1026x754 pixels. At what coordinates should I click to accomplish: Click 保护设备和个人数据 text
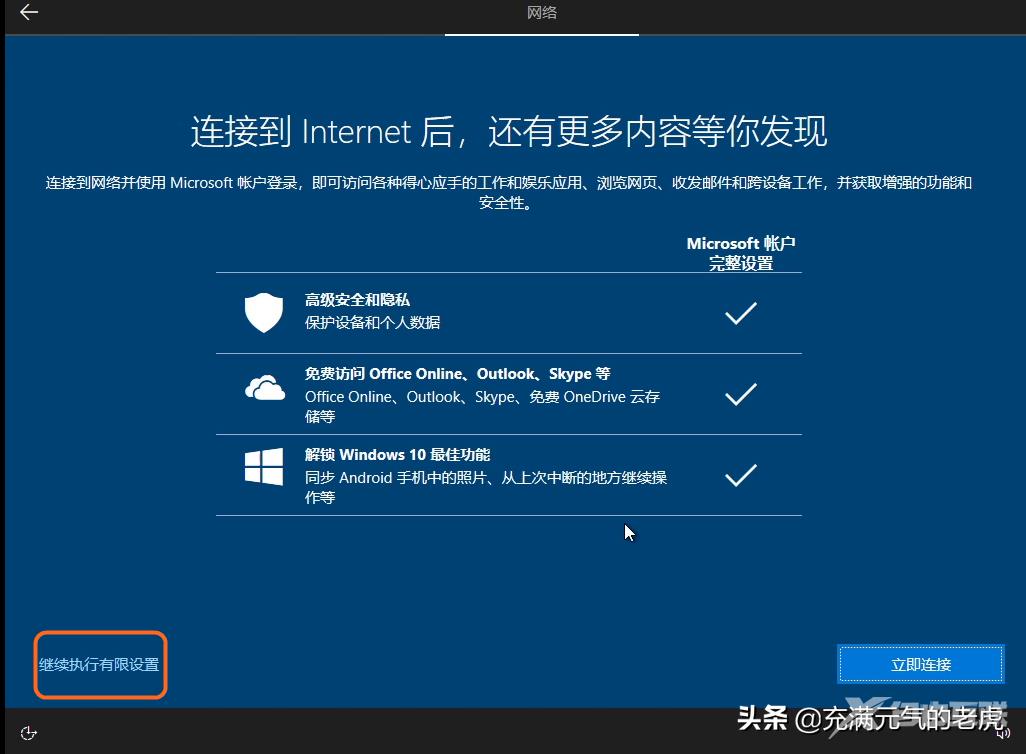[x=372, y=323]
